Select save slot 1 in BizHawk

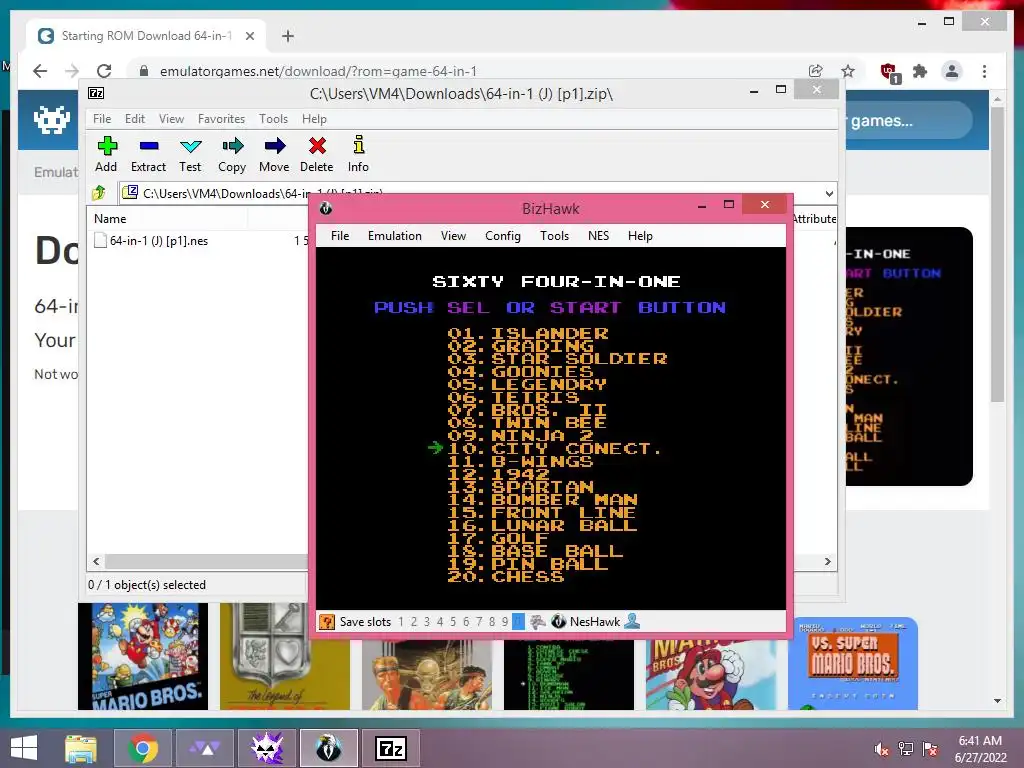400,622
